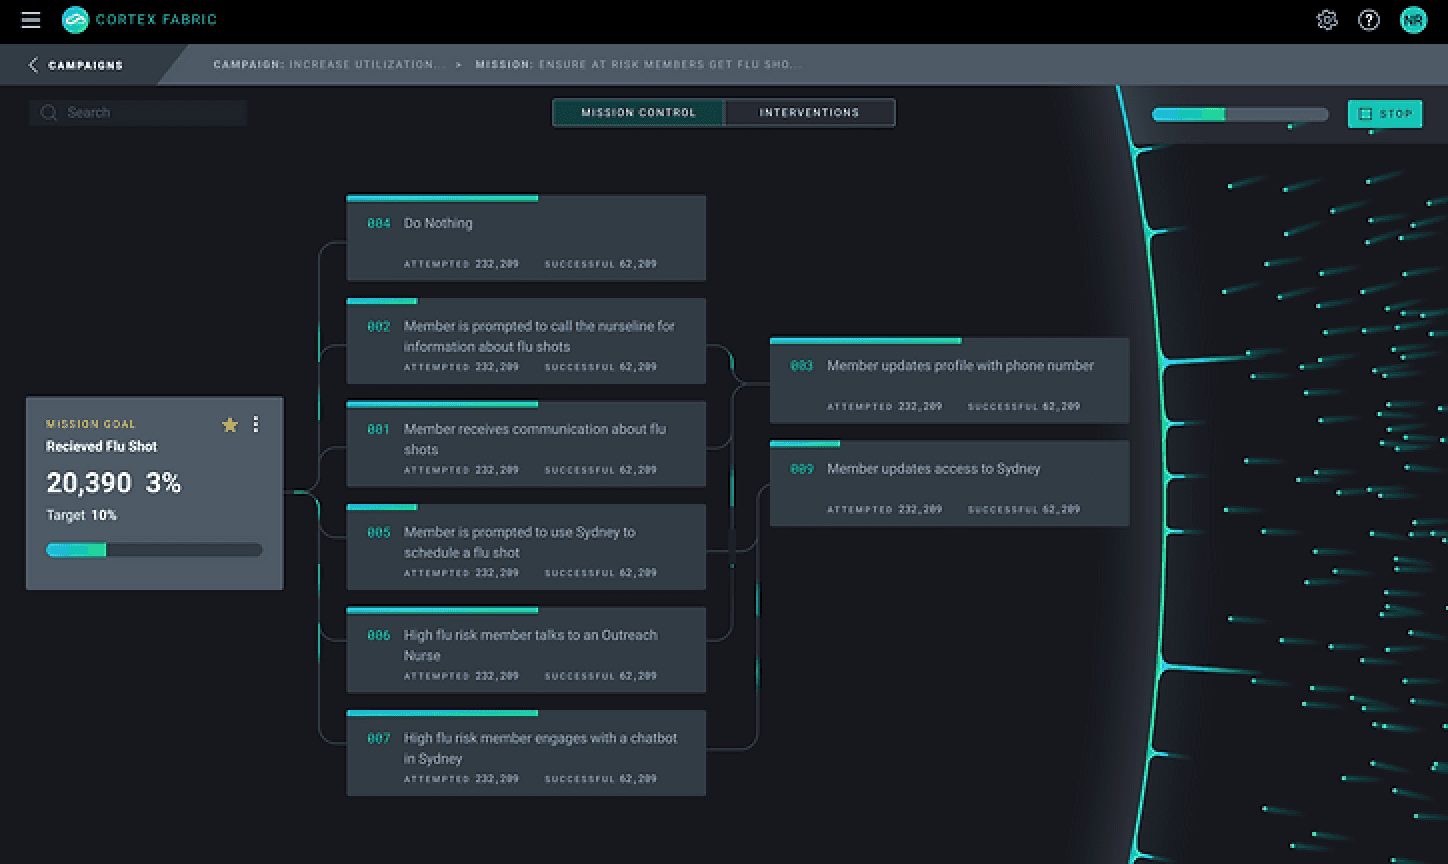Click the 003 updates profile phone number card
Image resolution: width=1448 pixels, height=864 pixels.
coord(949,381)
